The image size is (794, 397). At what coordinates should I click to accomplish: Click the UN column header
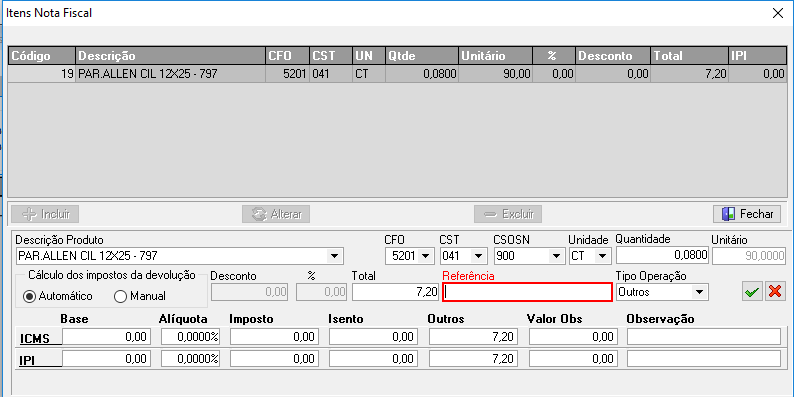point(369,56)
